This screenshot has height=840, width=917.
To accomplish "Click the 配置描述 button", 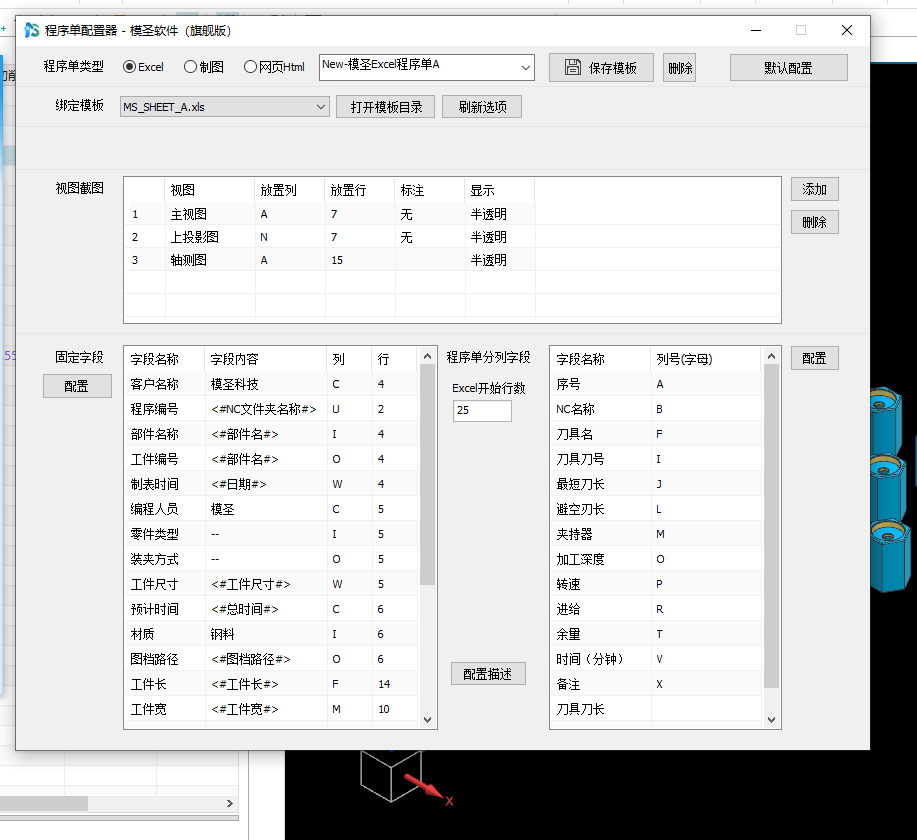I will point(488,674).
